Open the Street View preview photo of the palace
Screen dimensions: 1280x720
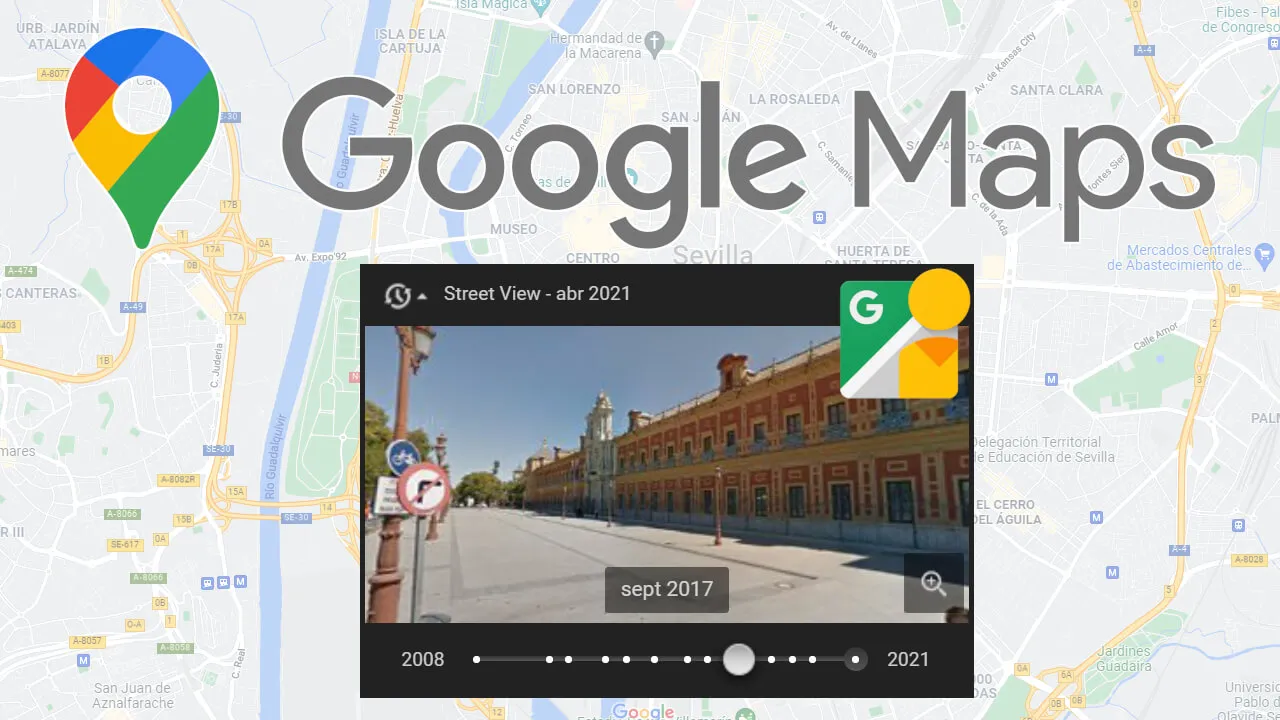[667, 474]
